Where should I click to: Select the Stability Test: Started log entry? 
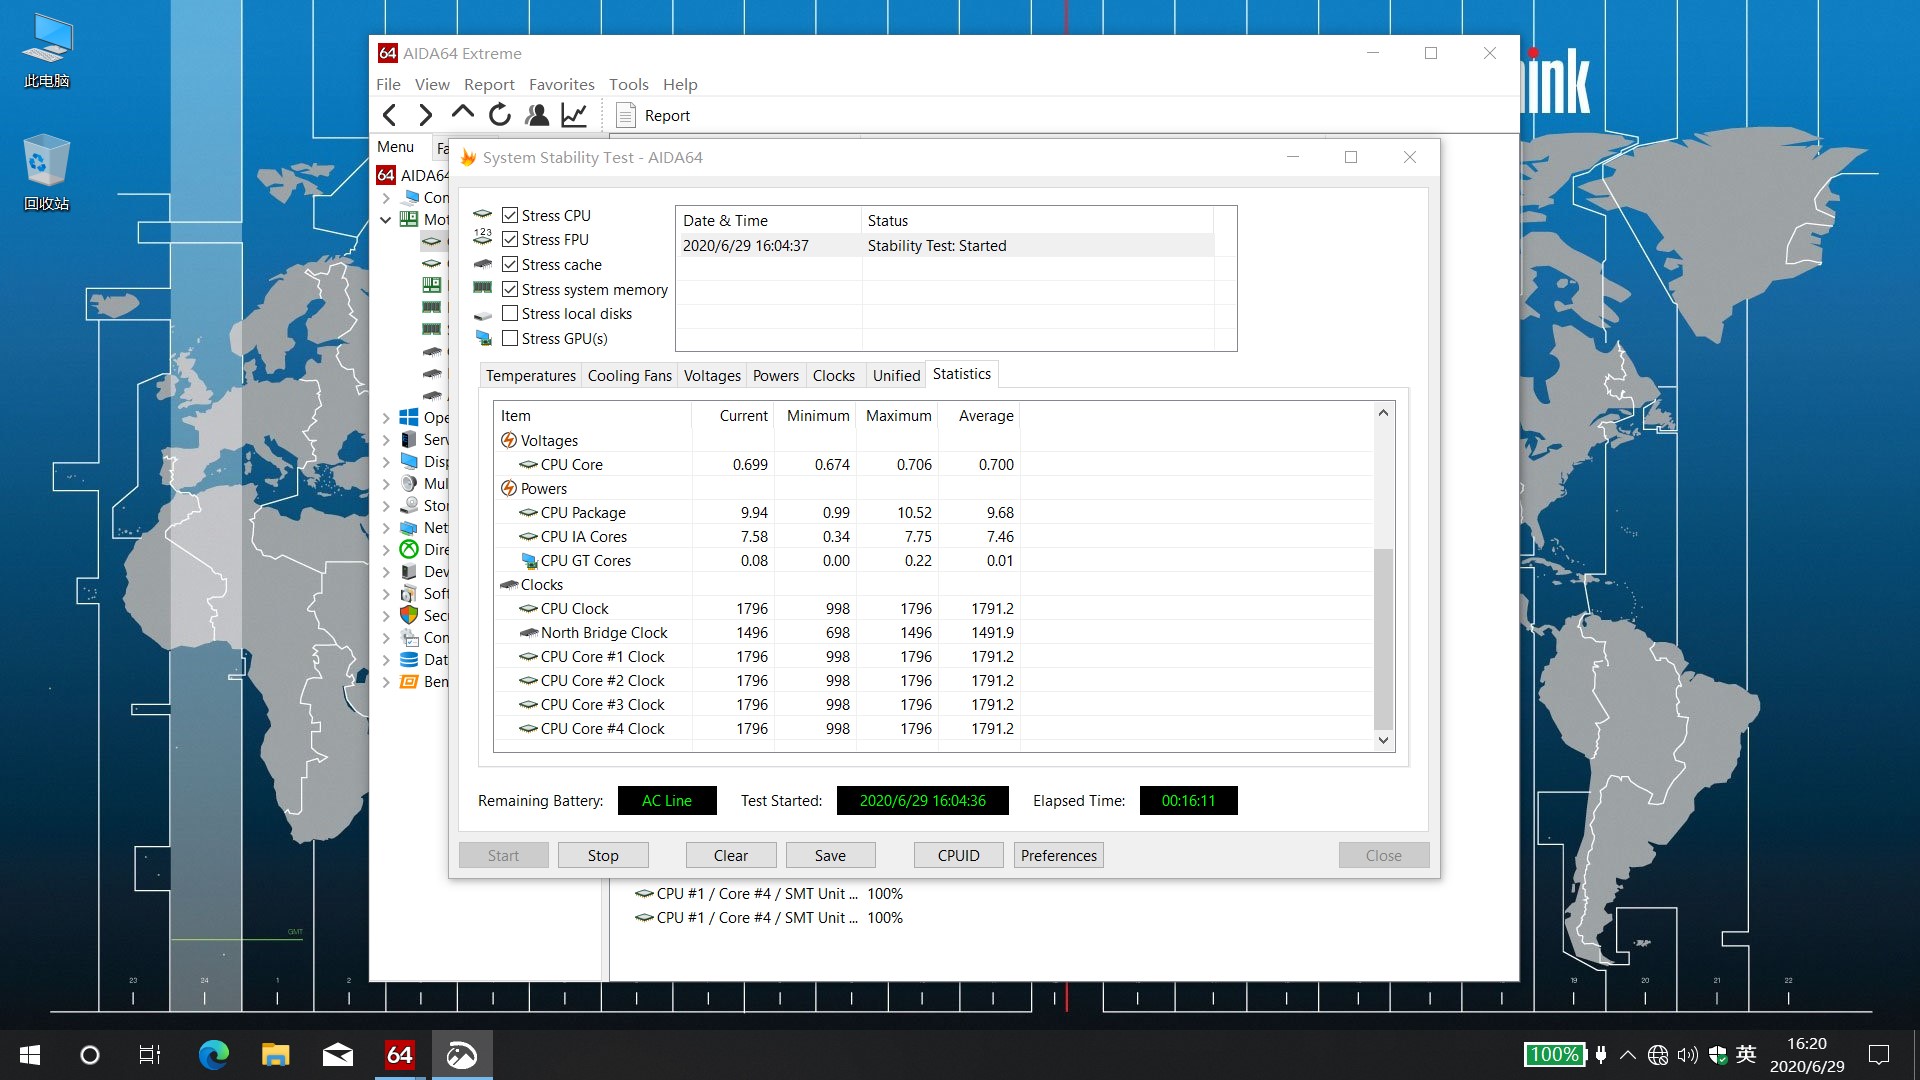(x=945, y=245)
